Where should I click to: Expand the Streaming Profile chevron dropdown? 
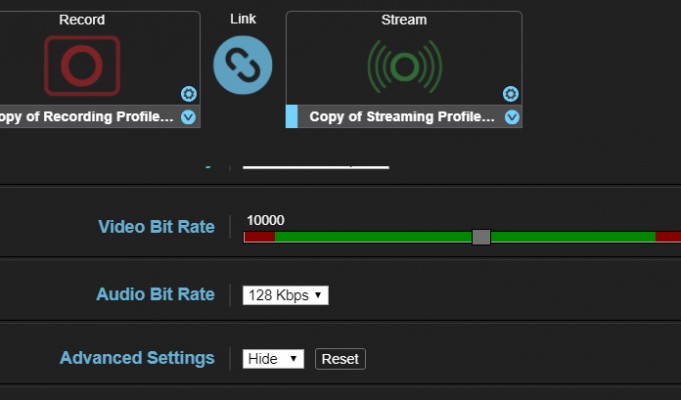click(512, 117)
